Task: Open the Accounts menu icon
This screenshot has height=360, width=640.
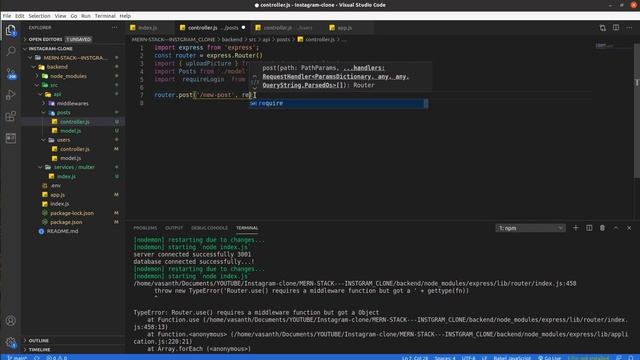Action: coord(11,321)
